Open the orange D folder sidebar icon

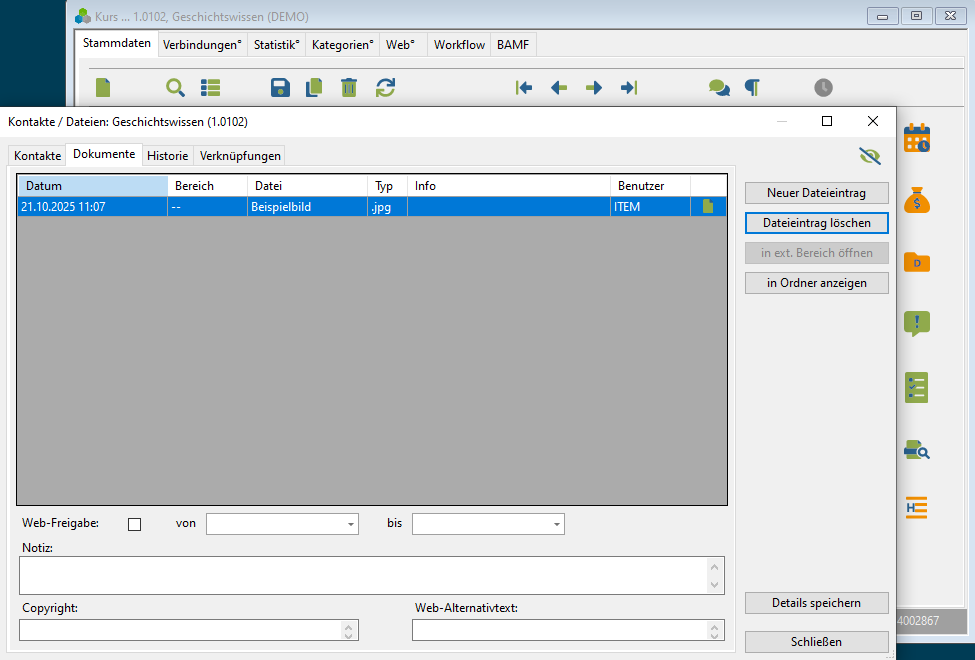click(x=917, y=263)
